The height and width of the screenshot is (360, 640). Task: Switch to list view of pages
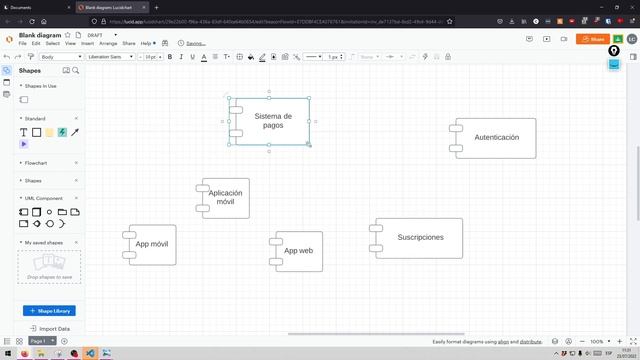pyautogui.click(x=7, y=341)
